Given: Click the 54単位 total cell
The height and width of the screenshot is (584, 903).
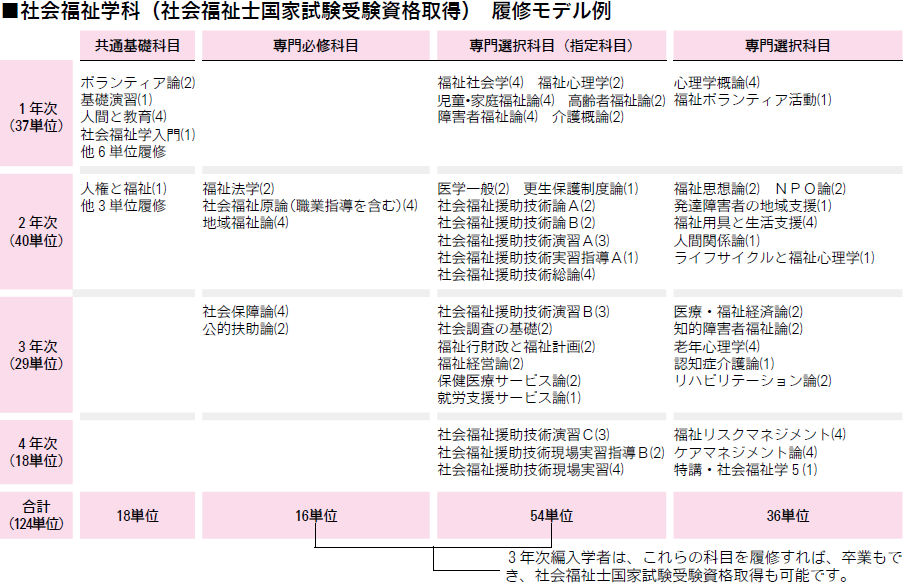Looking at the screenshot, I should [551, 515].
